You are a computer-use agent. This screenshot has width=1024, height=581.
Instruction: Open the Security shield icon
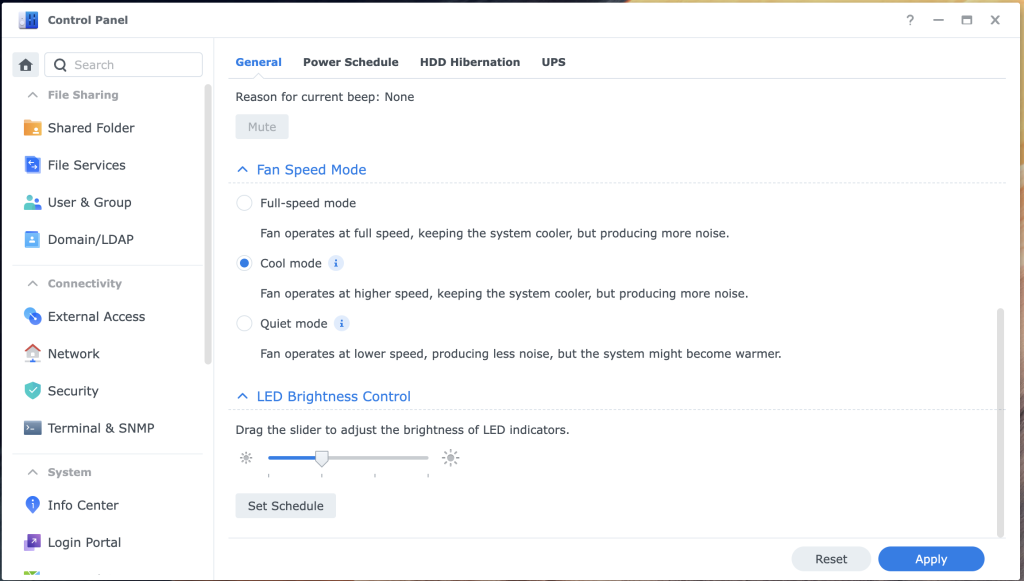click(x=32, y=391)
